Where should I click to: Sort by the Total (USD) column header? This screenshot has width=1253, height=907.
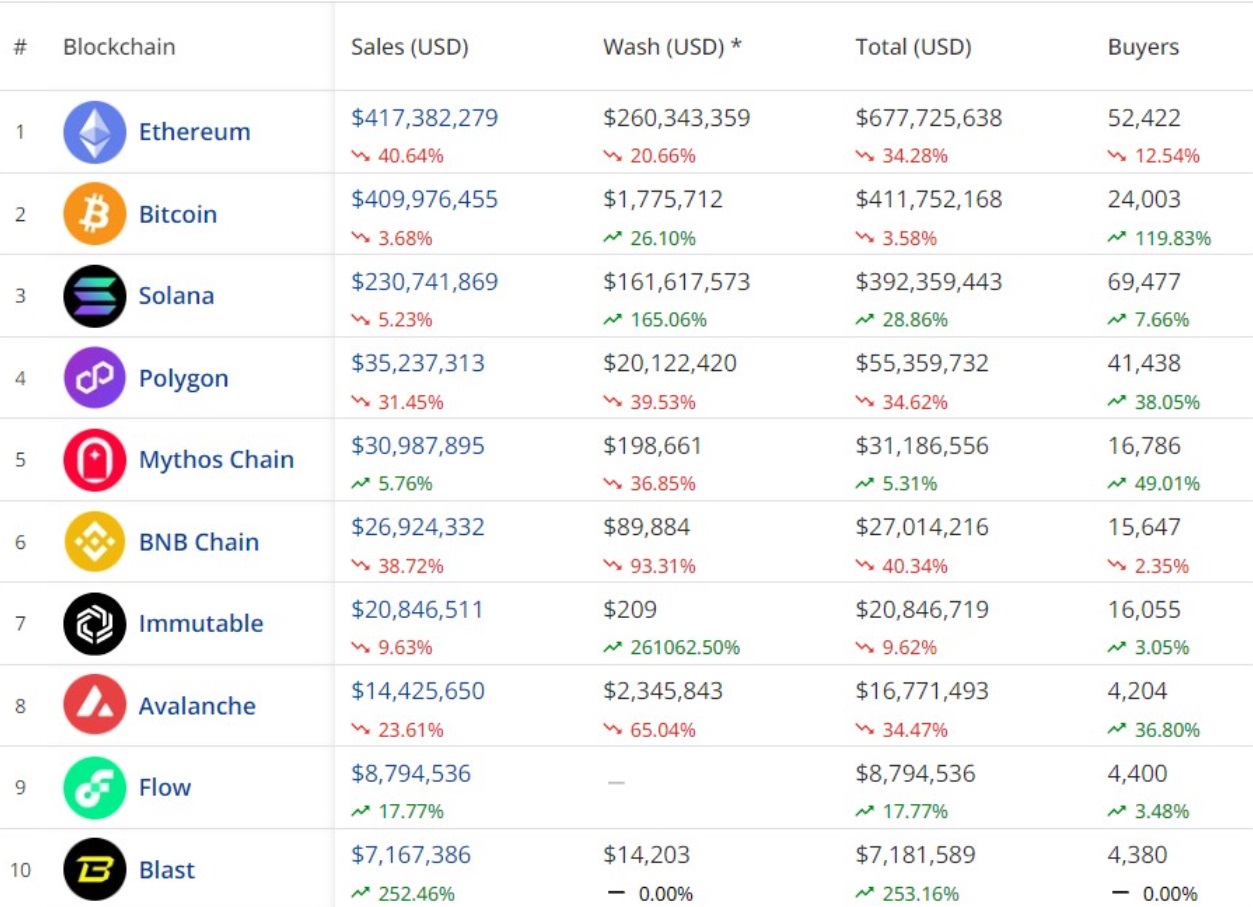point(914,47)
